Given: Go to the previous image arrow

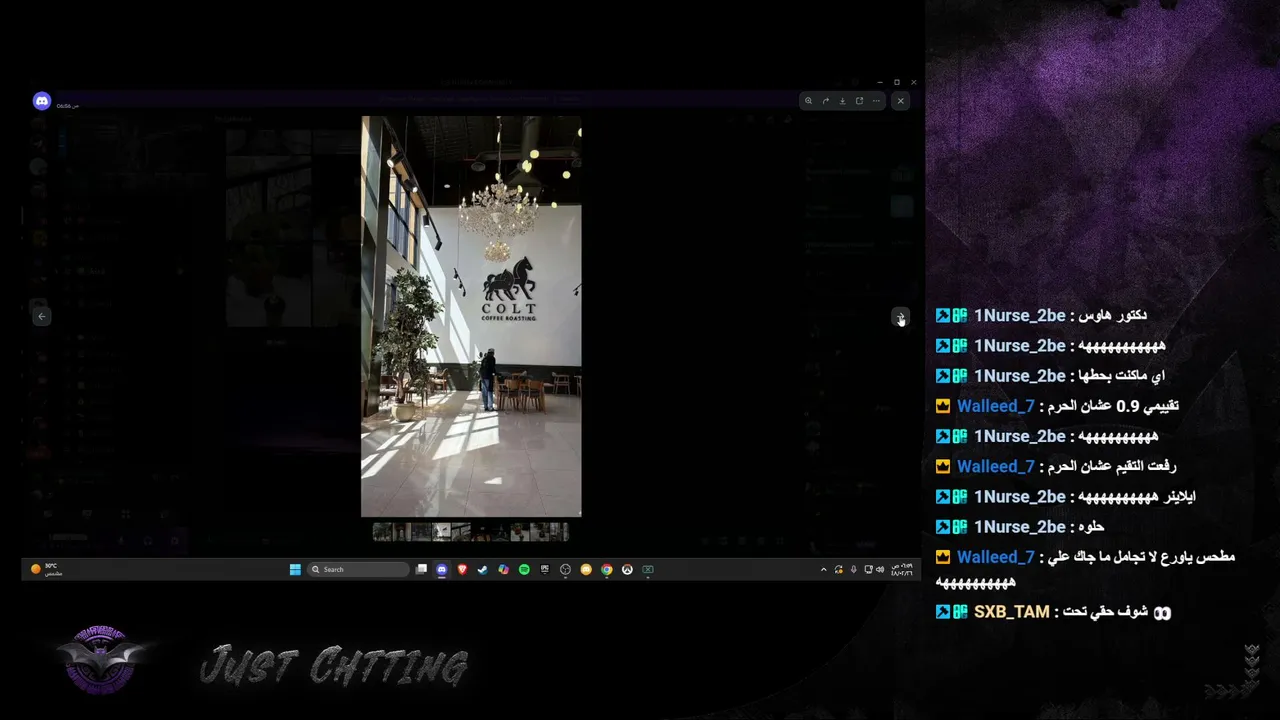Looking at the screenshot, I should pos(42,316).
